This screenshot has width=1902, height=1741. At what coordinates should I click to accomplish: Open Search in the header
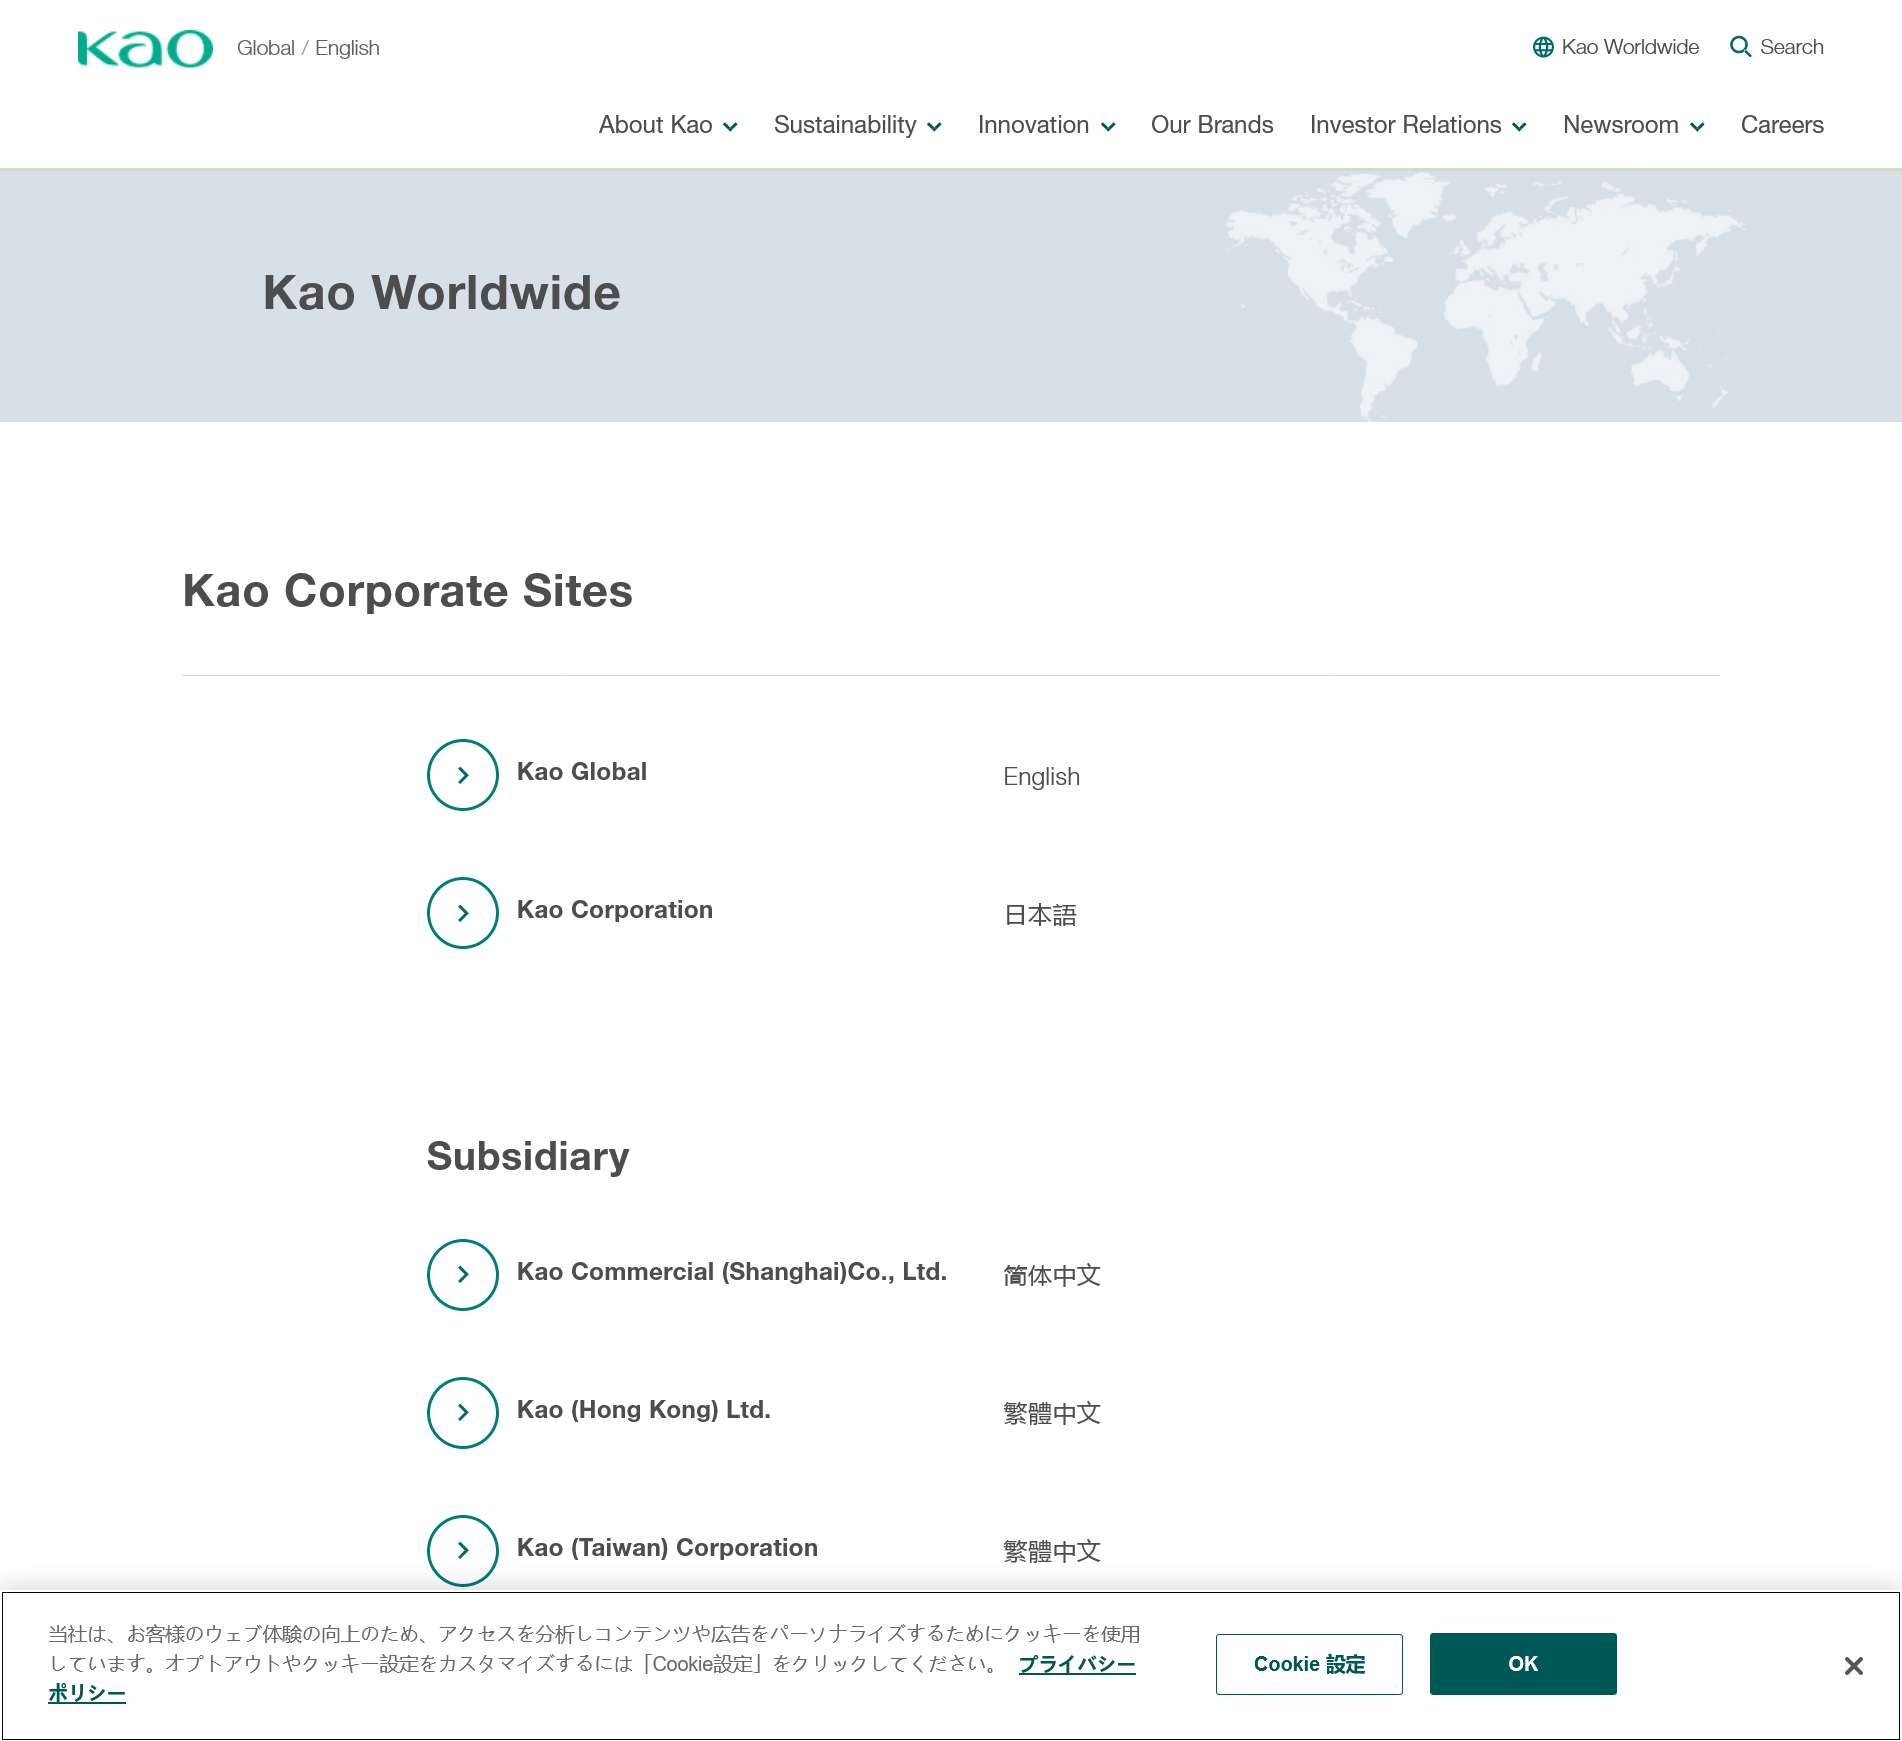click(x=1777, y=47)
